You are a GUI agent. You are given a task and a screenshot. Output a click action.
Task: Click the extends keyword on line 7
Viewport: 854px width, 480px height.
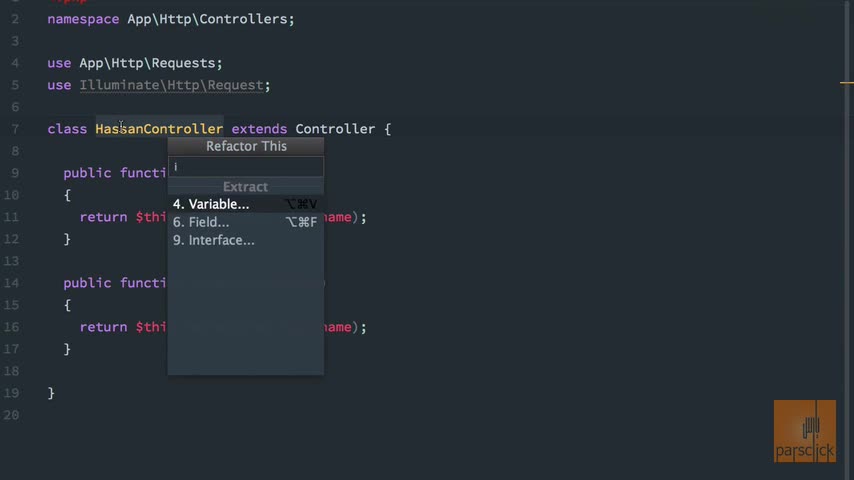click(x=259, y=129)
